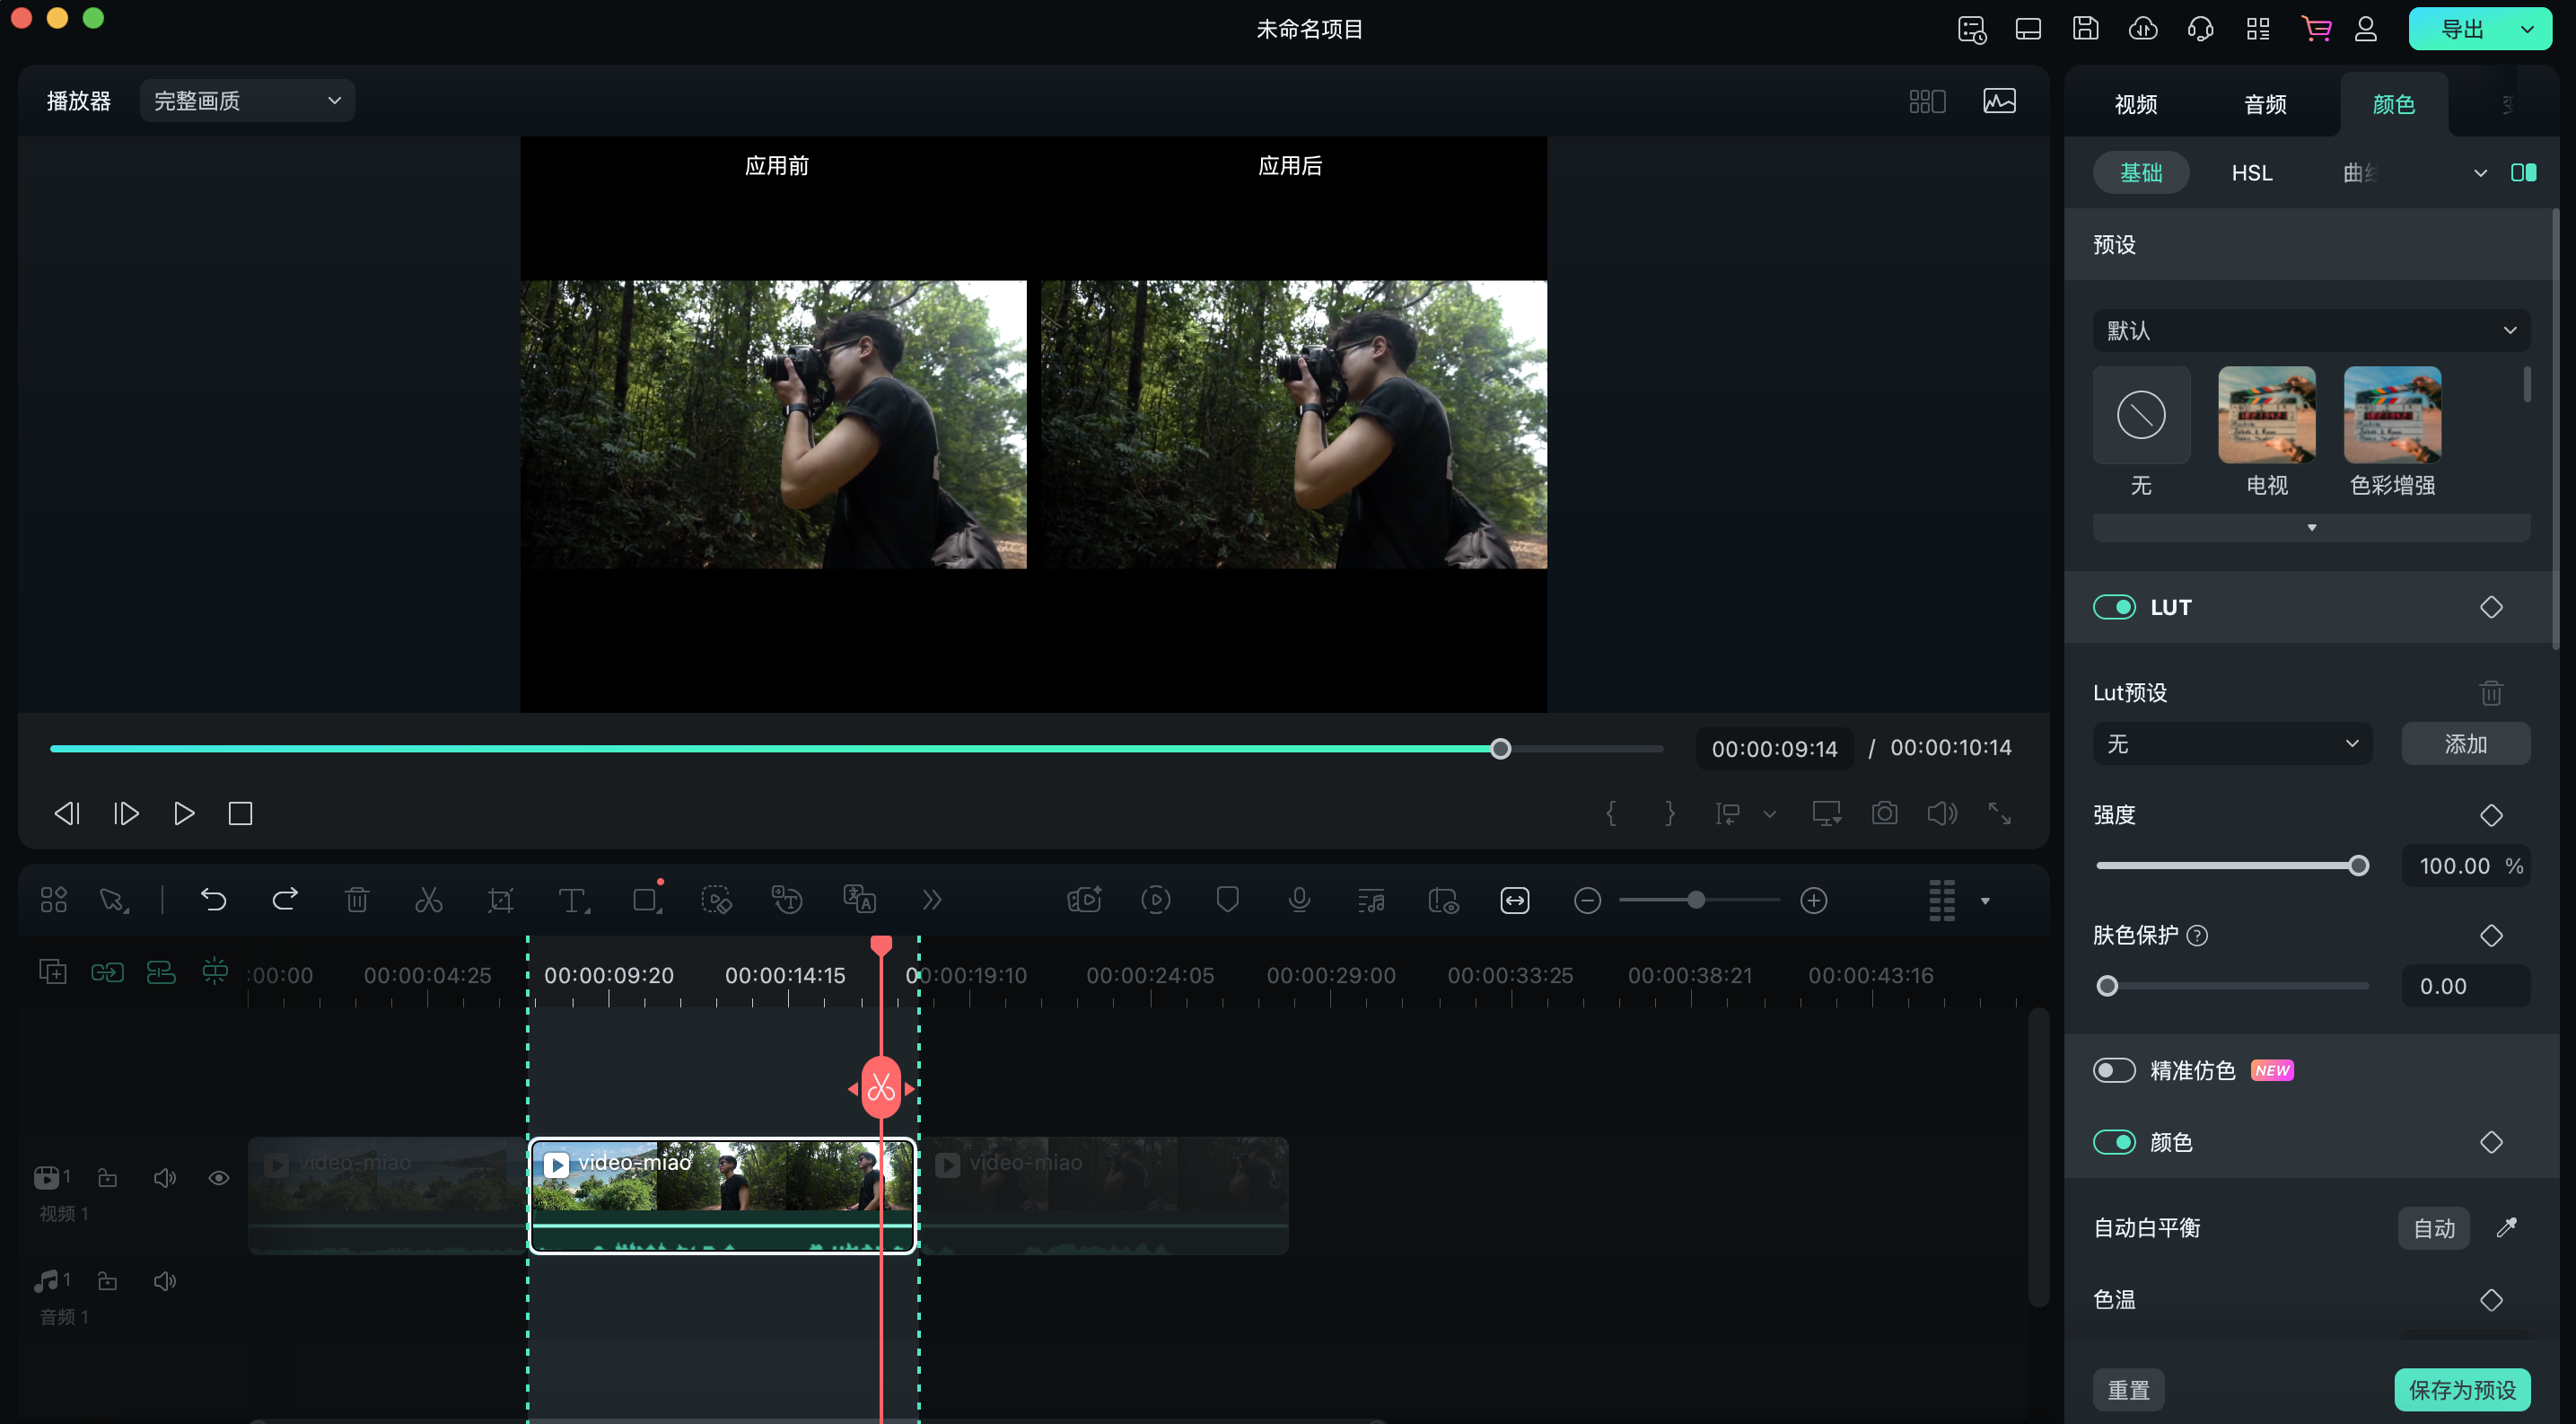The image size is (2576, 1424).
Task: Hide 视频 1 track with eye icon
Action: [219, 1178]
